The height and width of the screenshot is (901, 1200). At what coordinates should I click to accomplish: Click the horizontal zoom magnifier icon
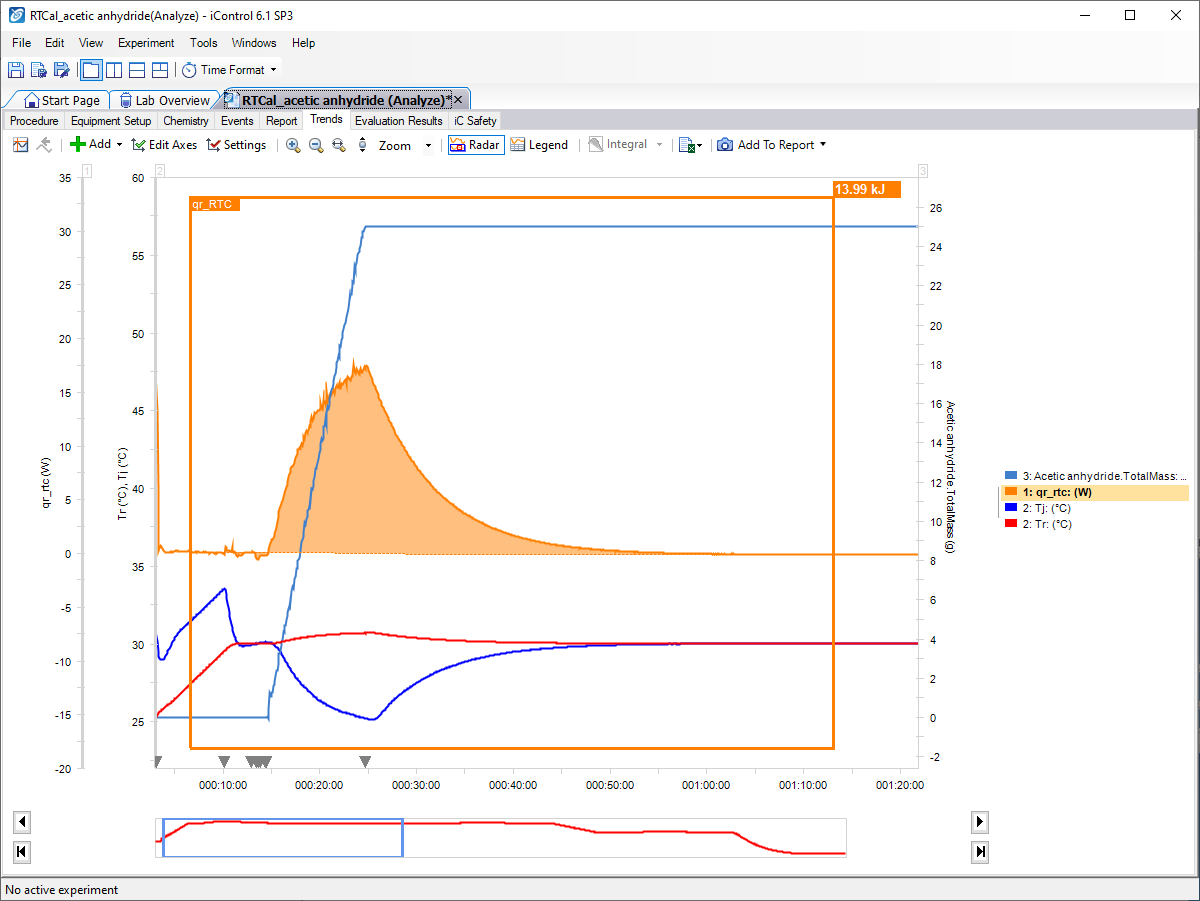pyautogui.click(x=339, y=145)
